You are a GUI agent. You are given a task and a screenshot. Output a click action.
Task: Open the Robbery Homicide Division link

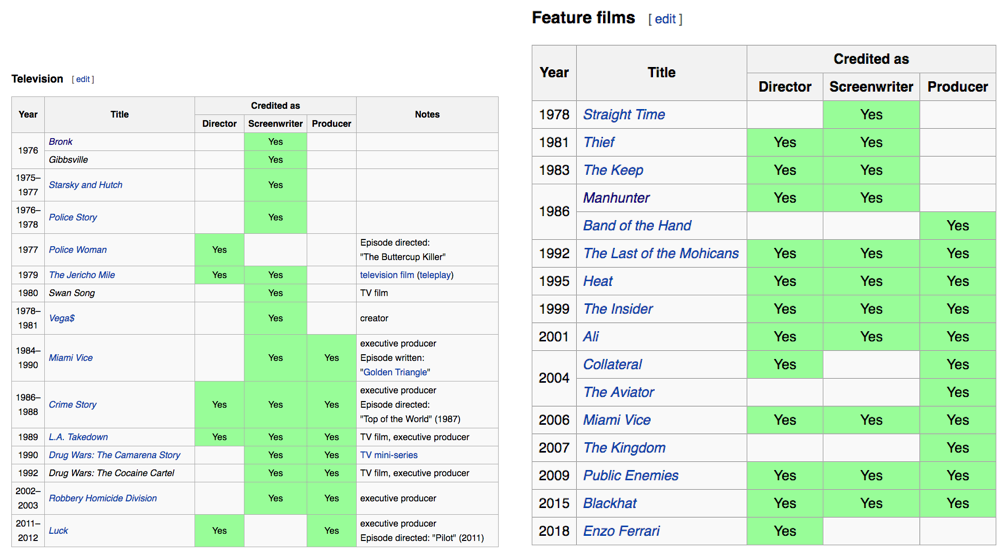(x=102, y=499)
